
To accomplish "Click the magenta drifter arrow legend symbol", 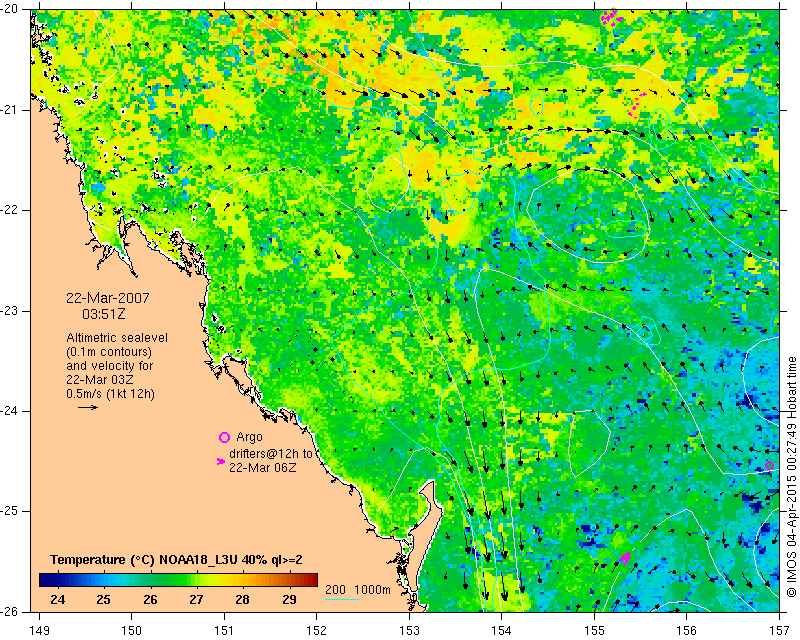I will pos(221,461).
